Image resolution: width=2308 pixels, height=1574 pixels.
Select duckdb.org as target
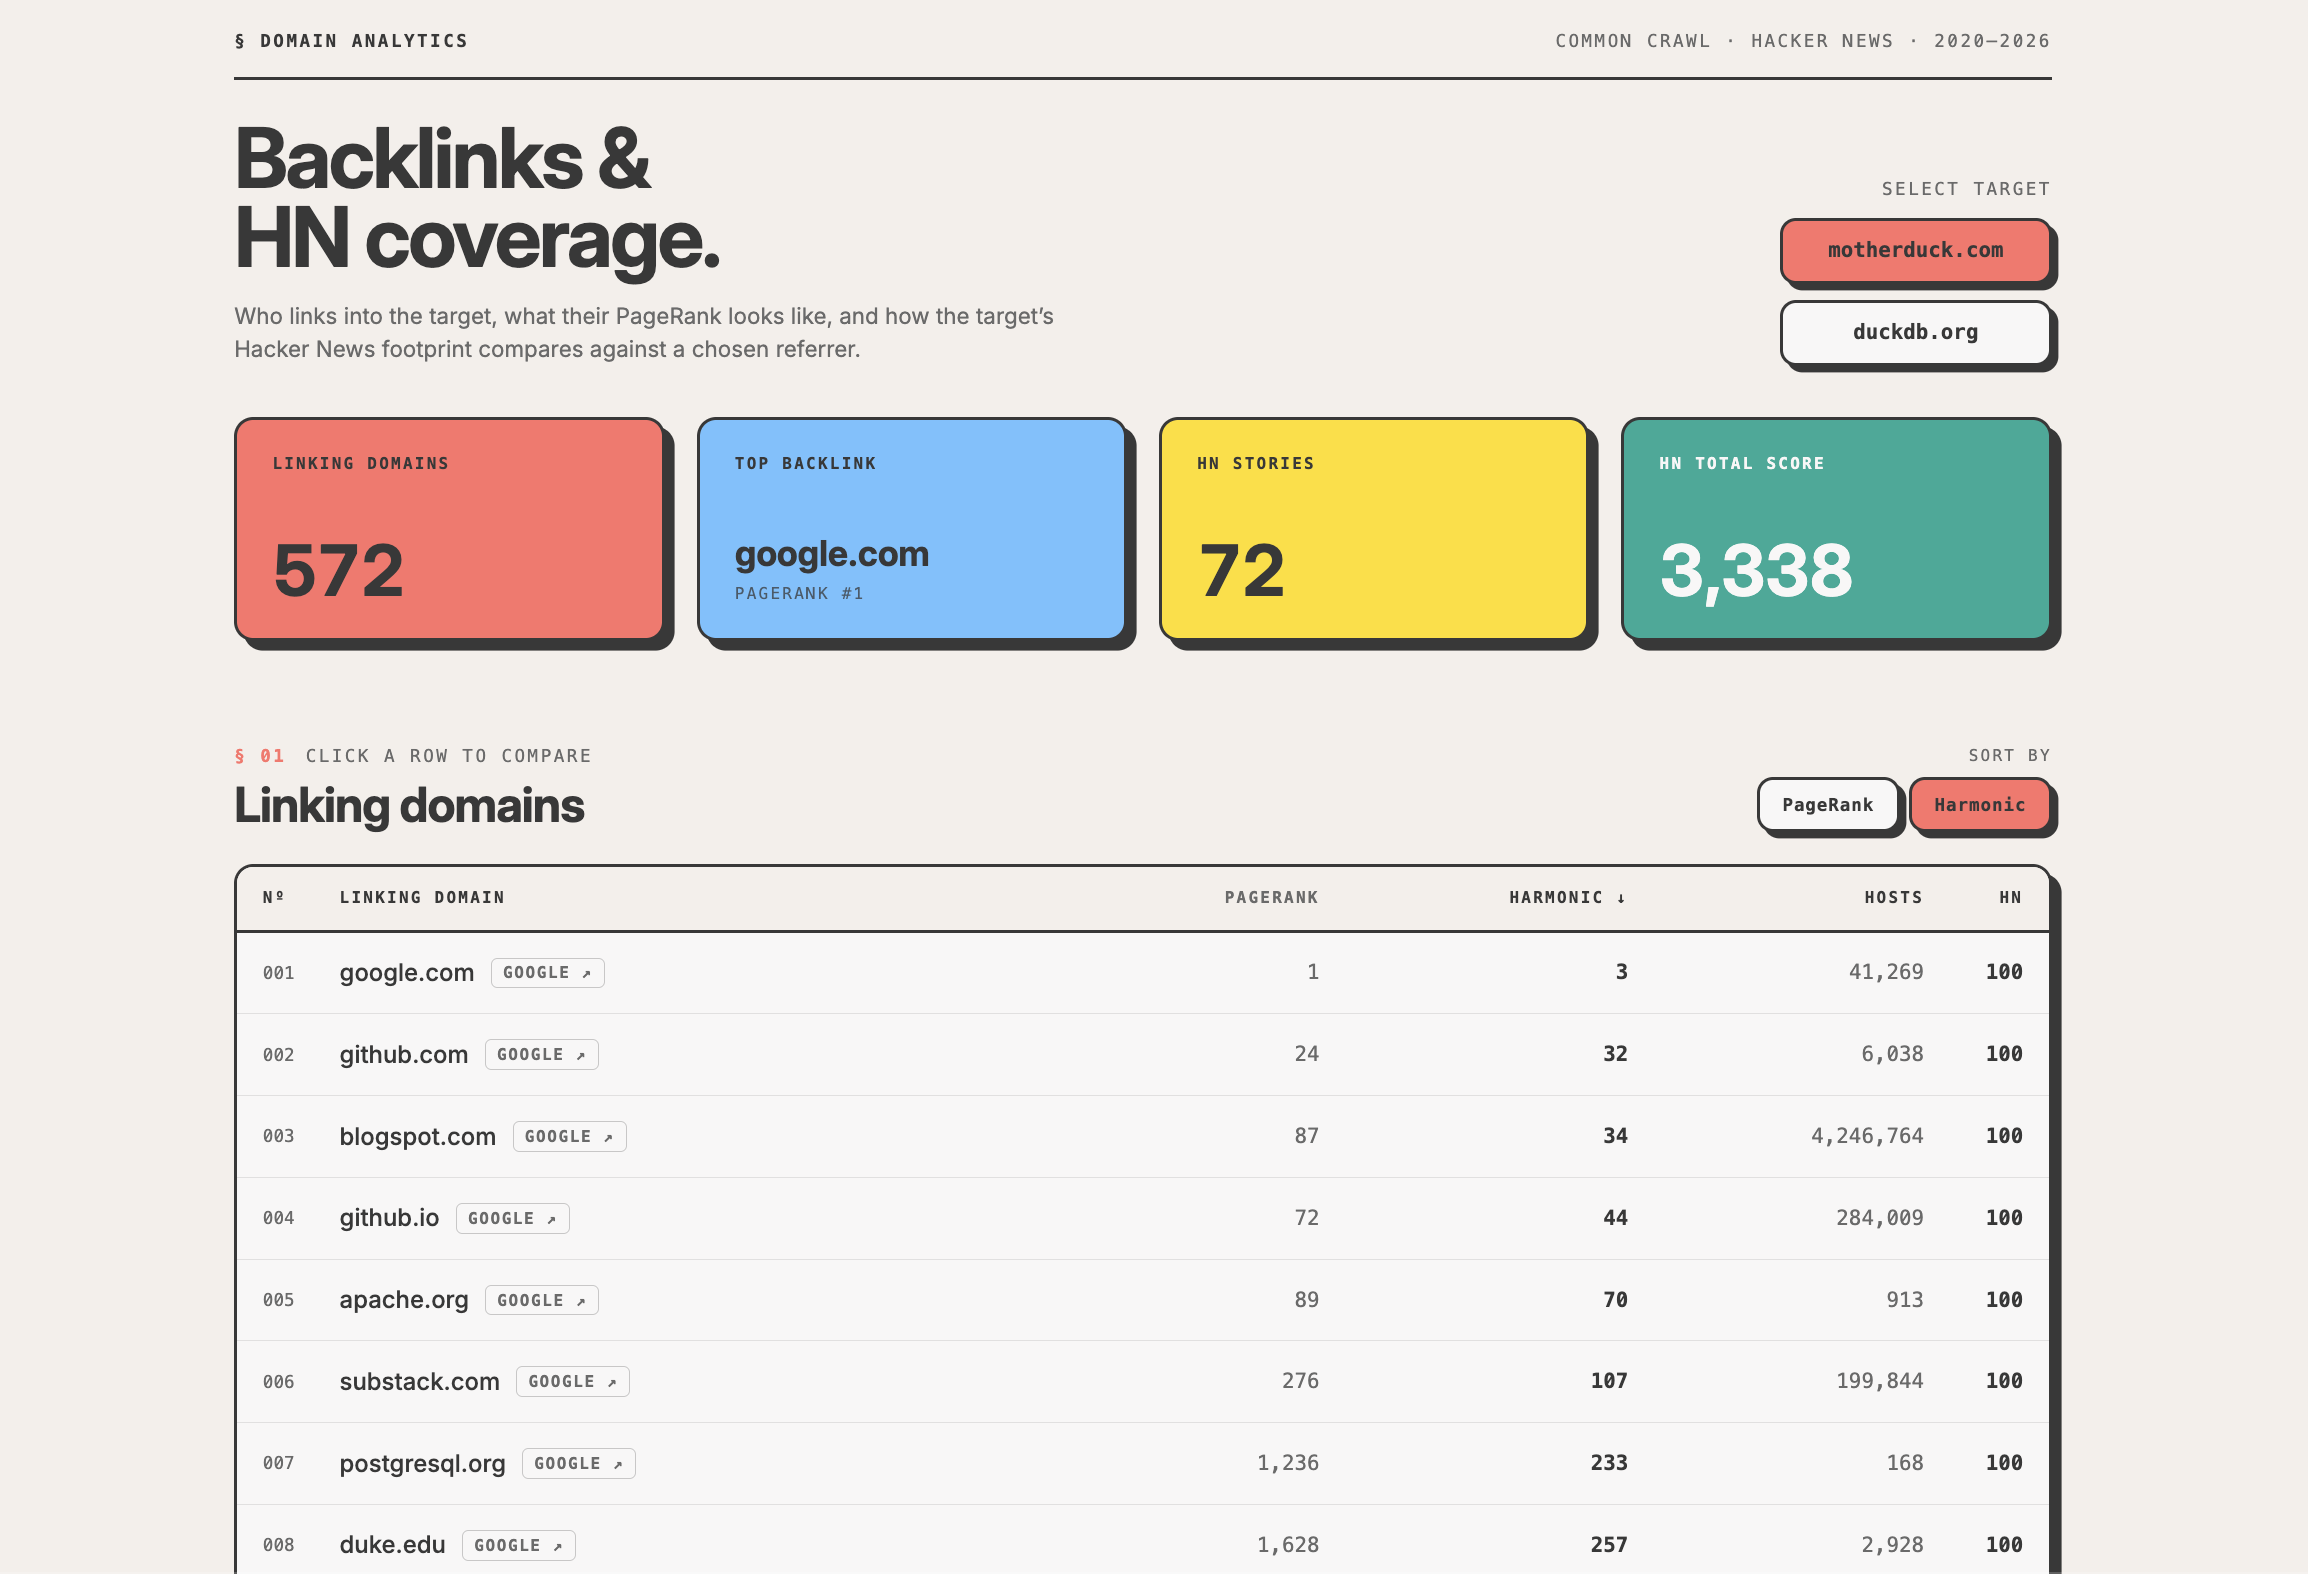(1915, 332)
